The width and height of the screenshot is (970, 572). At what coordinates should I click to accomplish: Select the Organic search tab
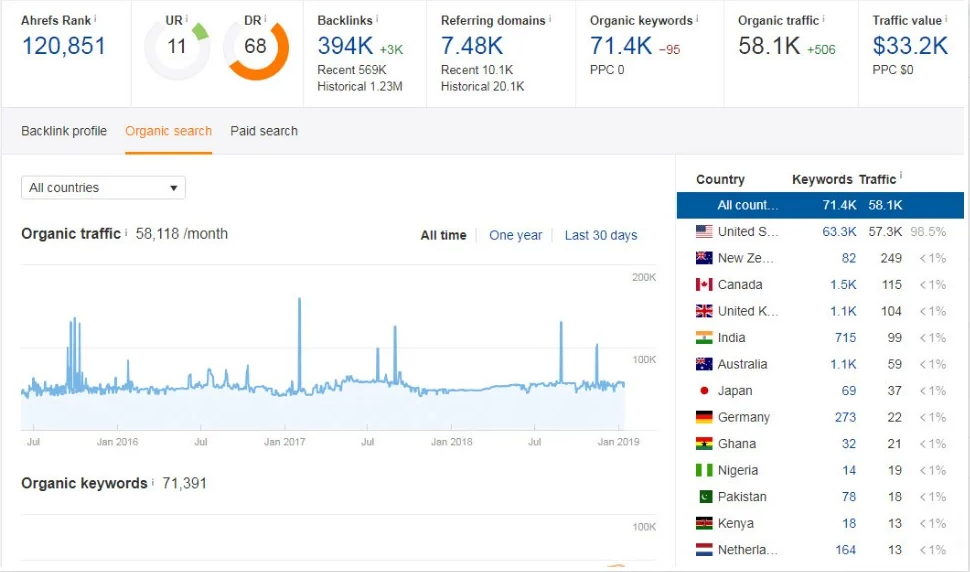[x=168, y=131]
